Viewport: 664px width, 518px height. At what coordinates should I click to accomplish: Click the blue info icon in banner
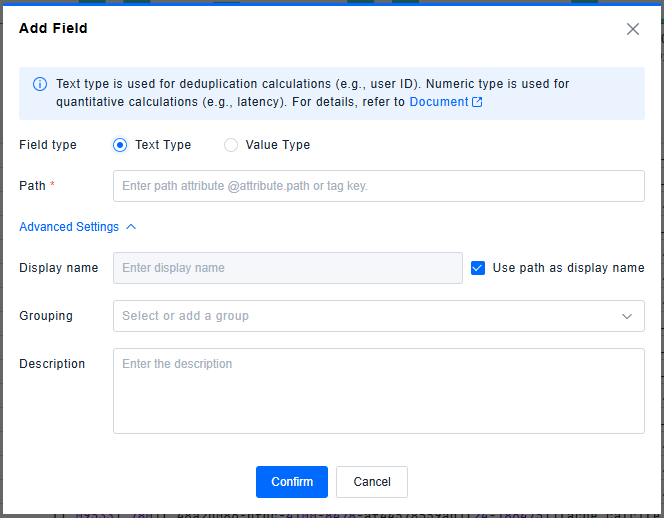point(40,85)
